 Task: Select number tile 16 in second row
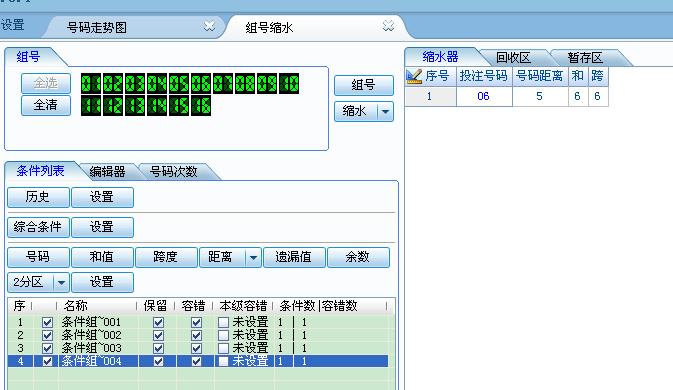(x=201, y=106)
